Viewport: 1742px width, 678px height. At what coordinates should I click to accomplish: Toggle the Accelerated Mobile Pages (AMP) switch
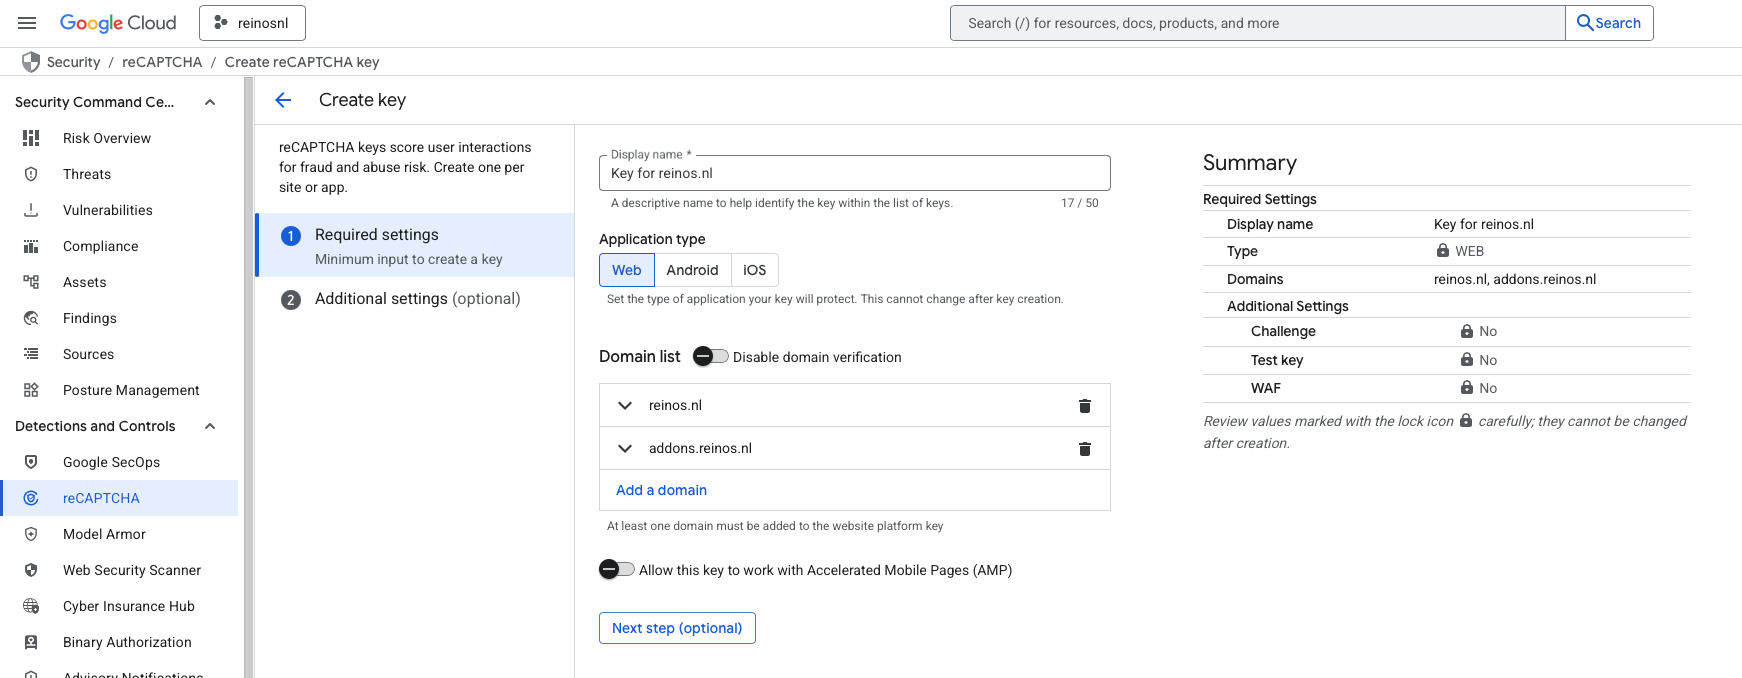pos(617,569)
